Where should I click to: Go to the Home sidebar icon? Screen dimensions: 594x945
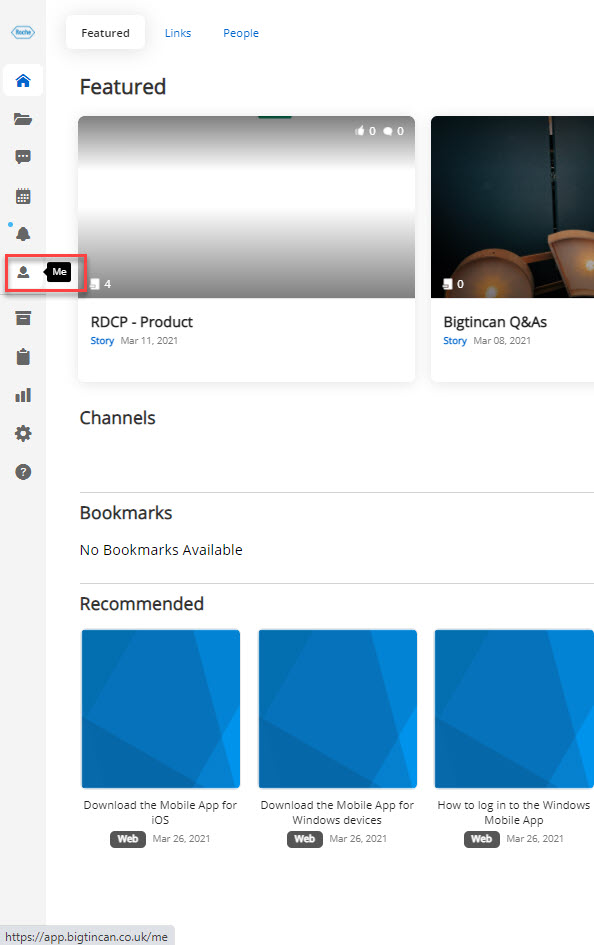[23, 80]
